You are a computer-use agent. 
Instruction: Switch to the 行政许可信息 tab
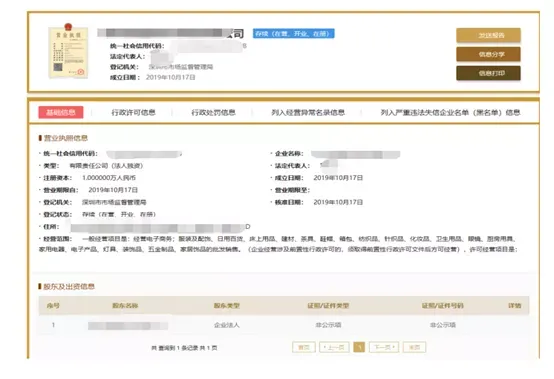coord(134,112)
